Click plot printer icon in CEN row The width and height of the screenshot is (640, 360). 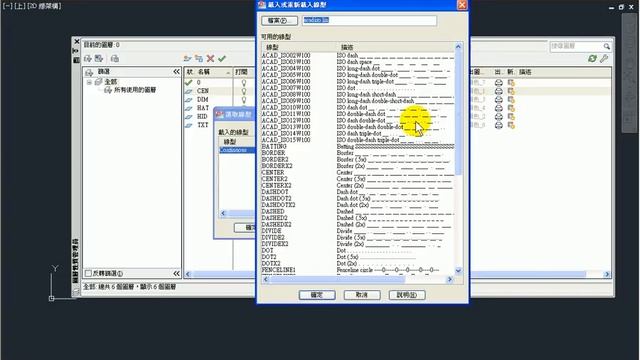pos(498,91)
